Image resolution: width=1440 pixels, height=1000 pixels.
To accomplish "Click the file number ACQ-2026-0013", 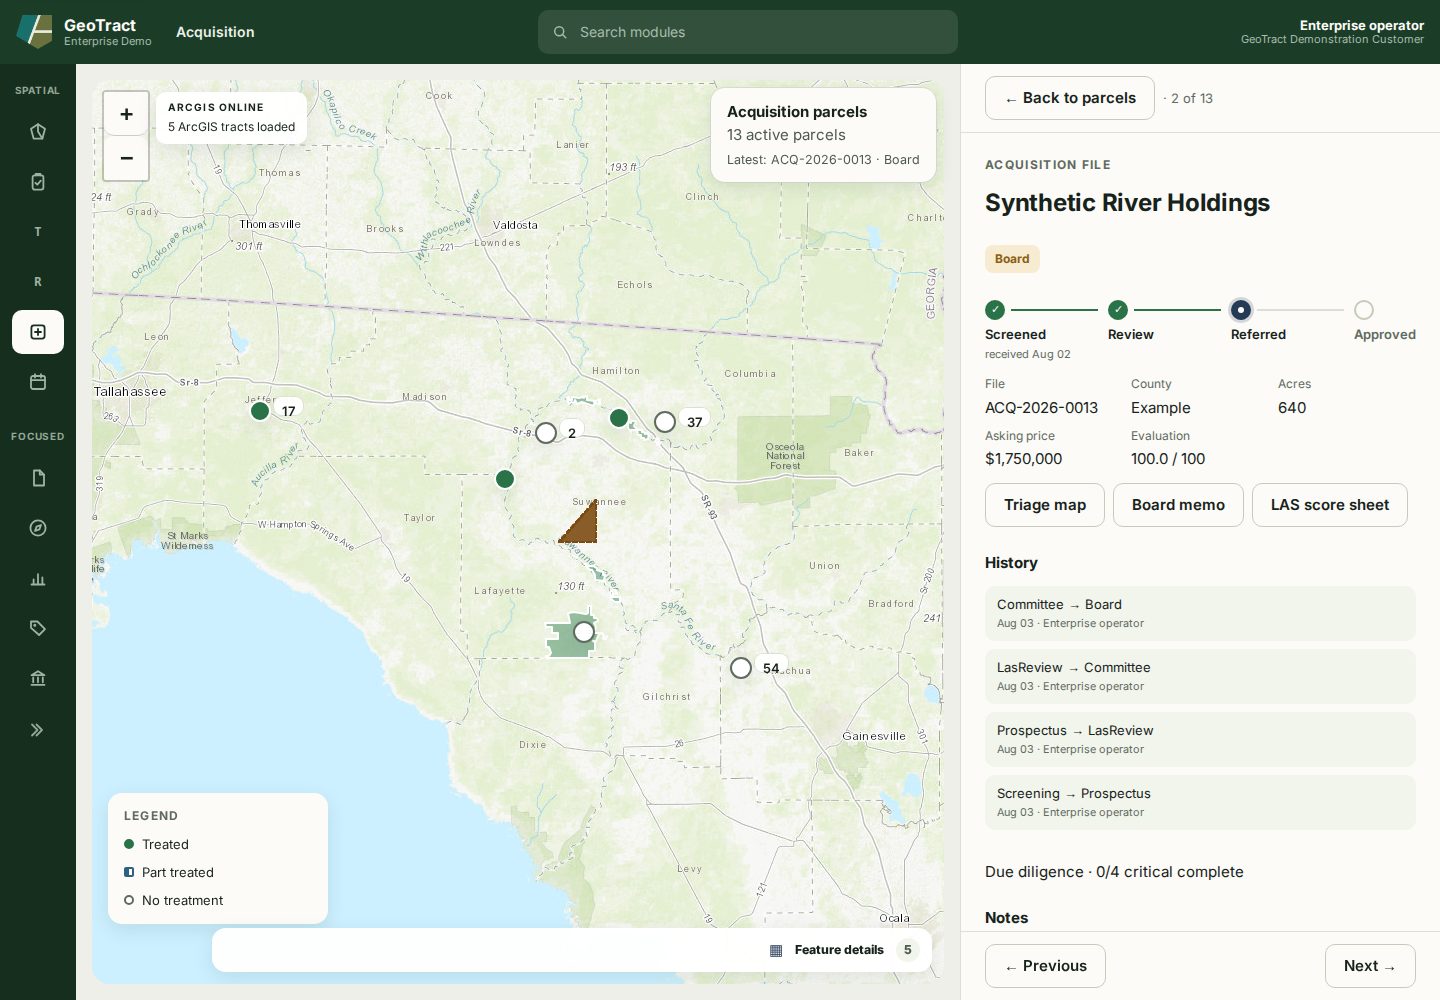I will click(1041, 408).
